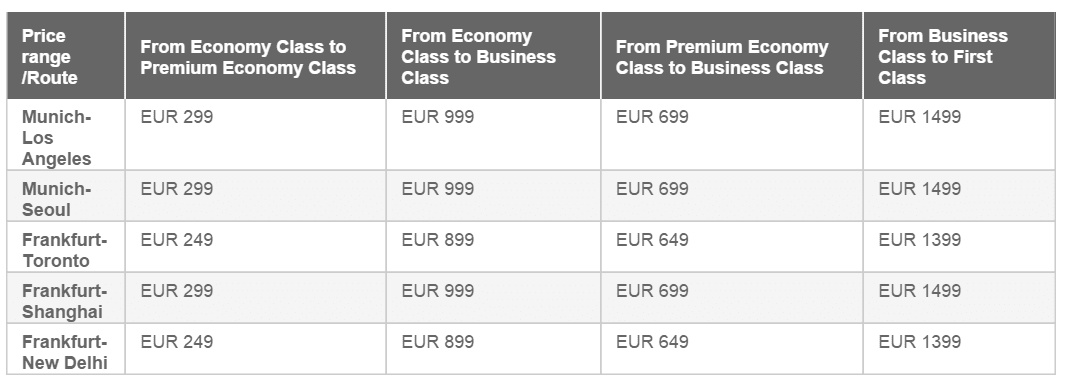Select EUR 999 price in Frankfurt-Shanghai row
Viewport: 1072px width, 391px height.
pos(438,291)
